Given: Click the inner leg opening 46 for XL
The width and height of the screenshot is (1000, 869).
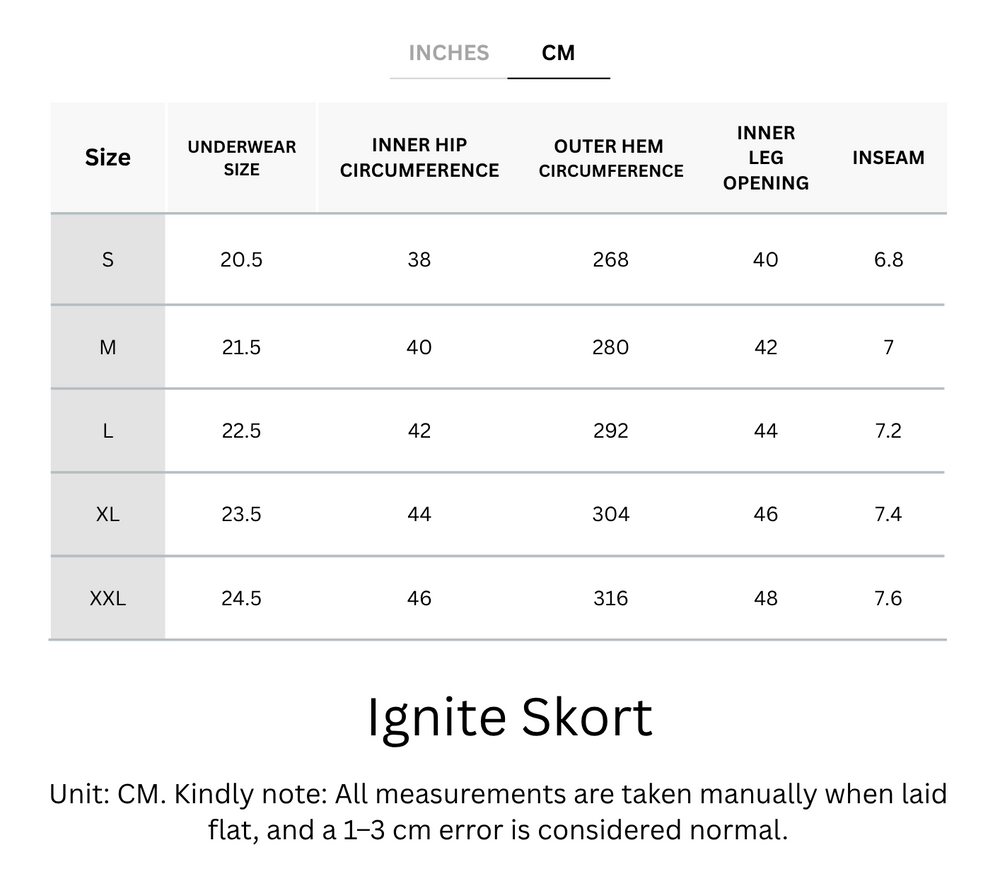Looking at the screenshot, I should [765, 514].
